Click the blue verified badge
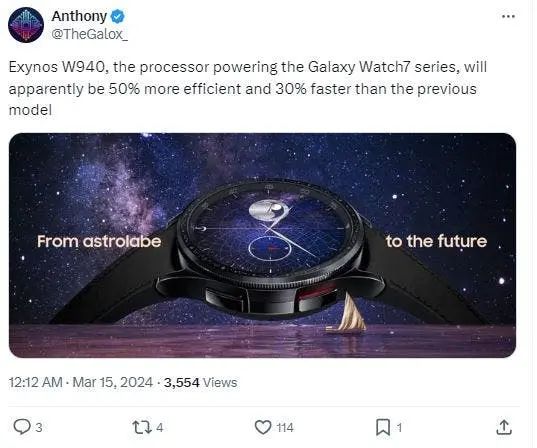The width and height of the screenshot is (537, 448). (118, 16)
